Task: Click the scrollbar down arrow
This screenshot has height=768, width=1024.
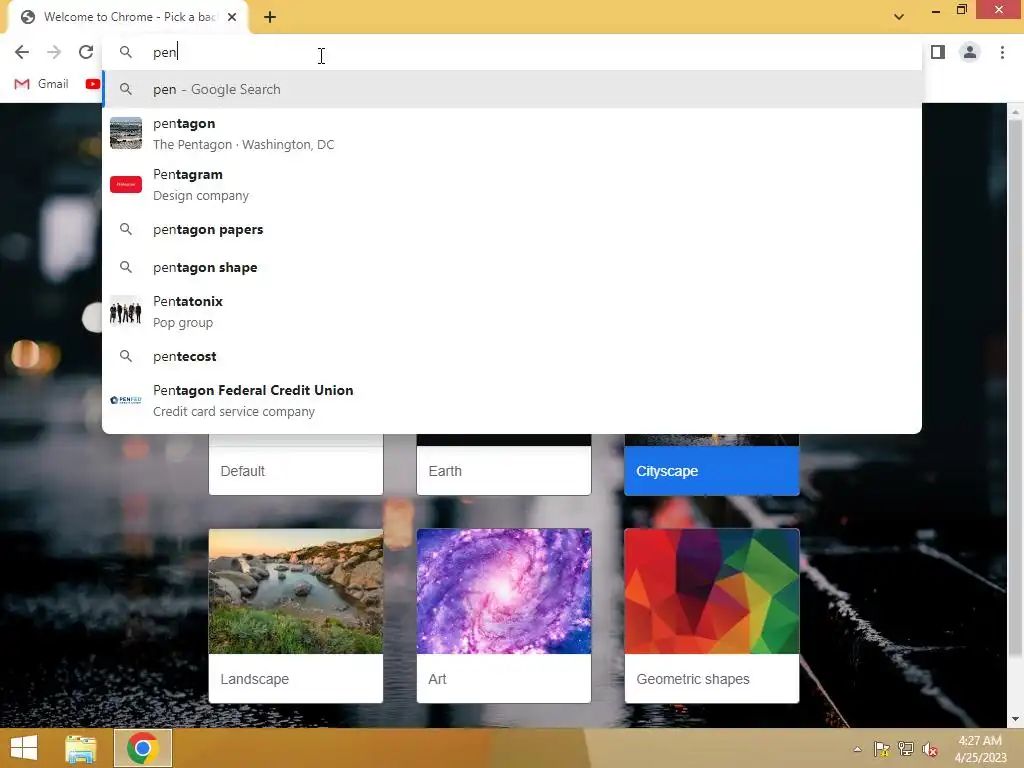Action: [1015, 720]
